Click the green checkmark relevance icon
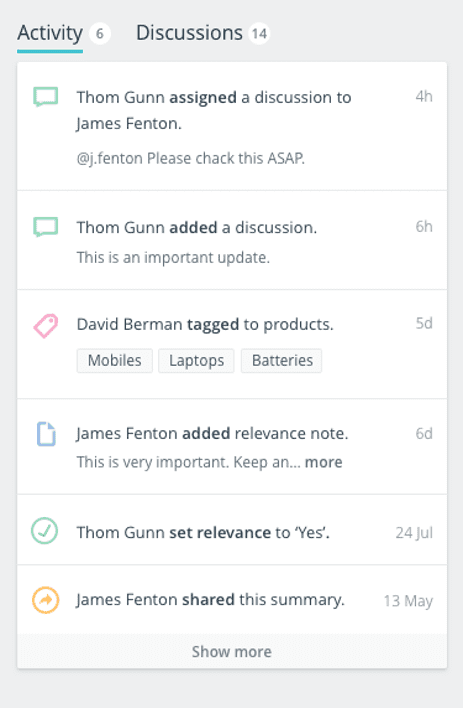Image resolution: width=463 pixels, height=708 pixels. pyautogui.click(x=45, y=531)
